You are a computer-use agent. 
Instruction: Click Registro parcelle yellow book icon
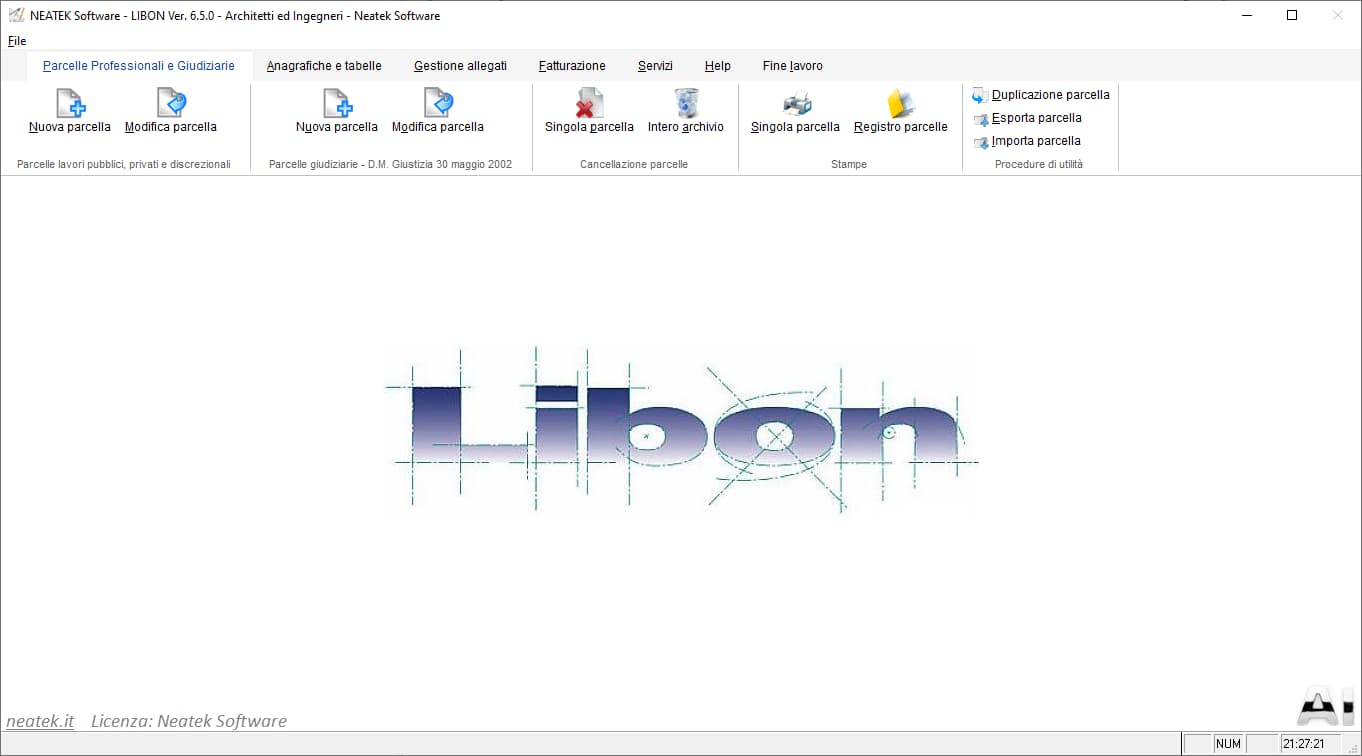[901, 103]
